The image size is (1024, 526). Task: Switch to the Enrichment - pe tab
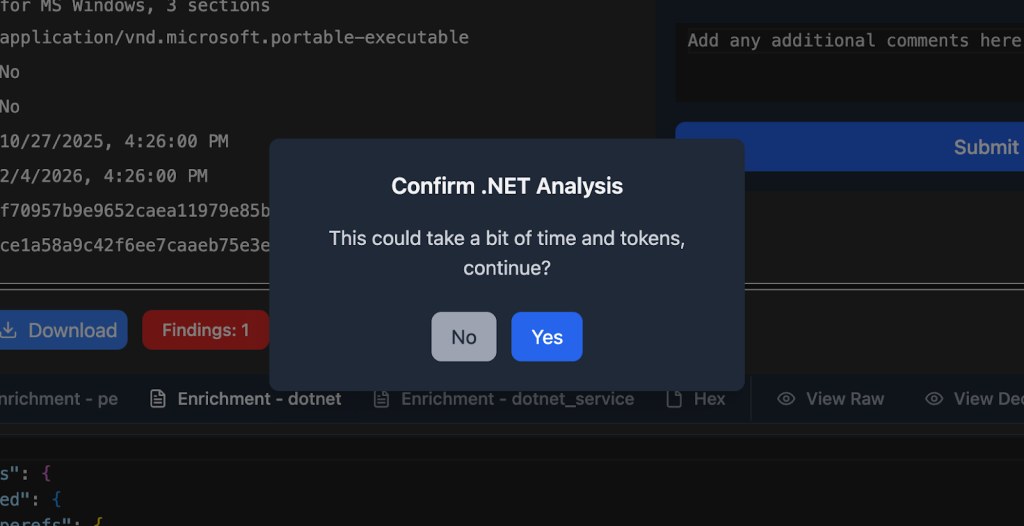pos(59,399)
